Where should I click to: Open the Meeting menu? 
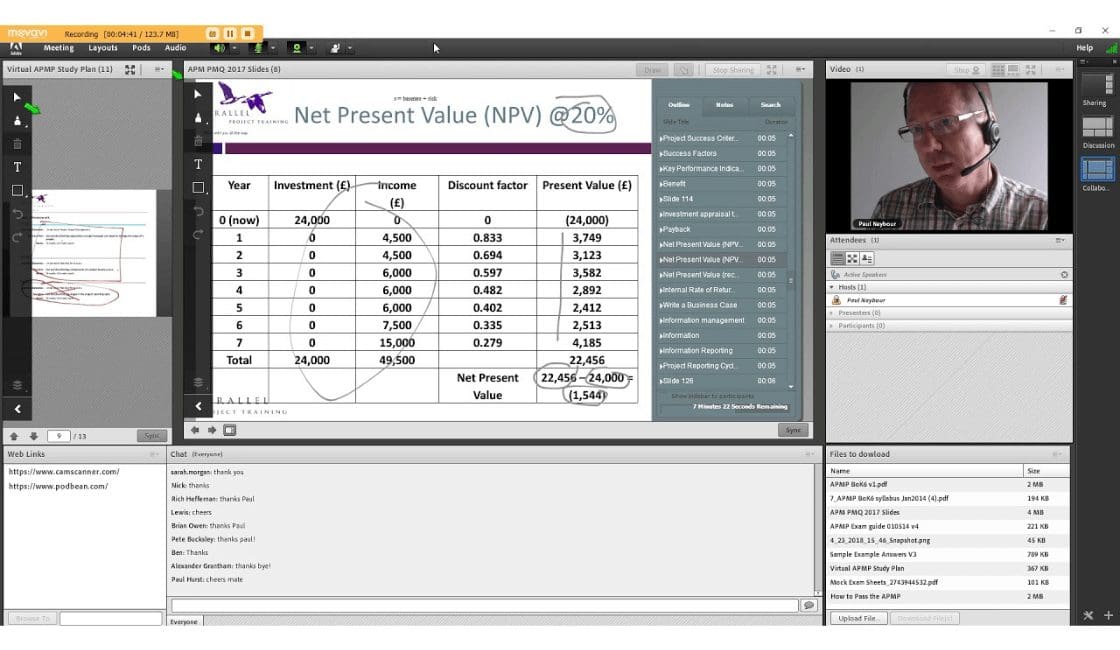(58, 48)
